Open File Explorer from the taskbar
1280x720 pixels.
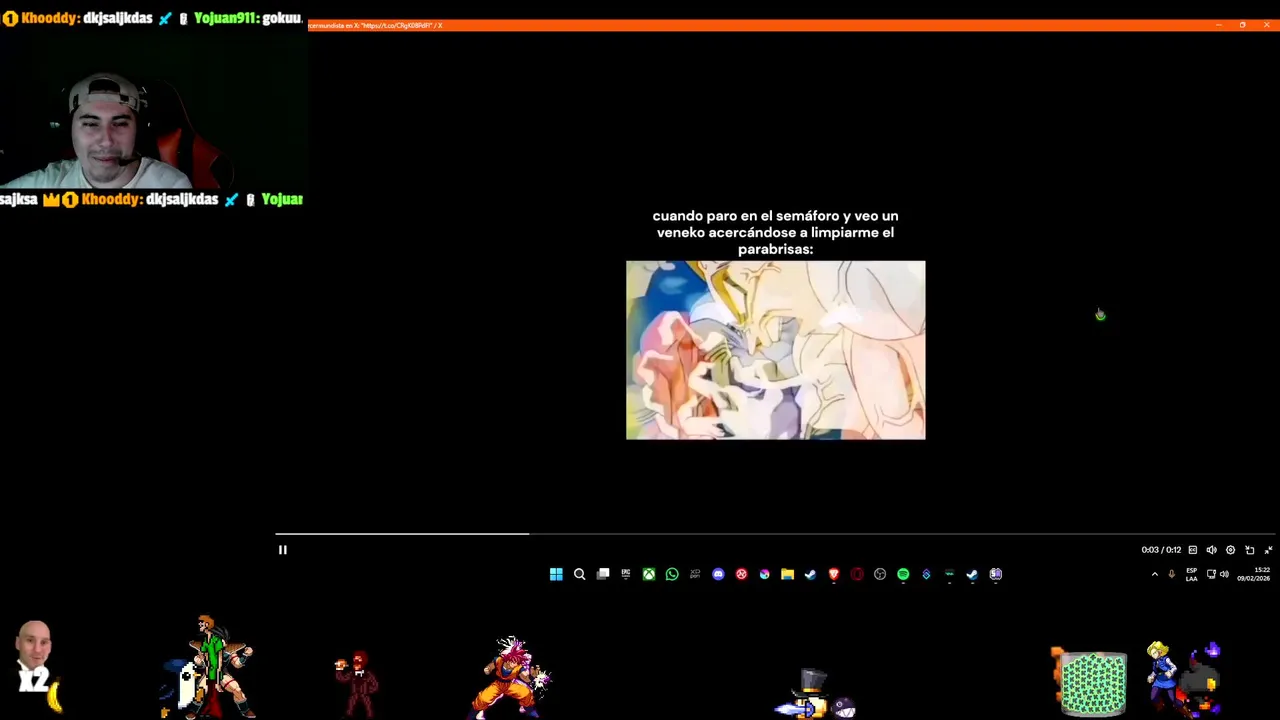coord(787,574)
